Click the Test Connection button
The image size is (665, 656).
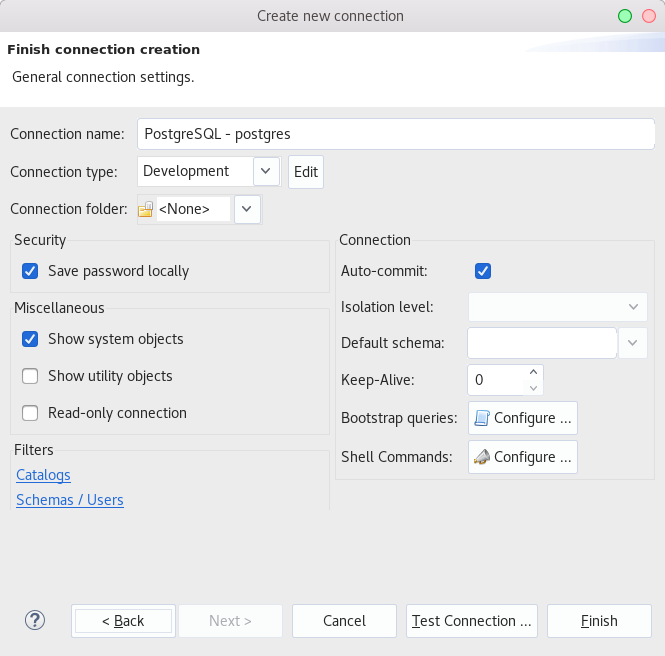[472, 621]
